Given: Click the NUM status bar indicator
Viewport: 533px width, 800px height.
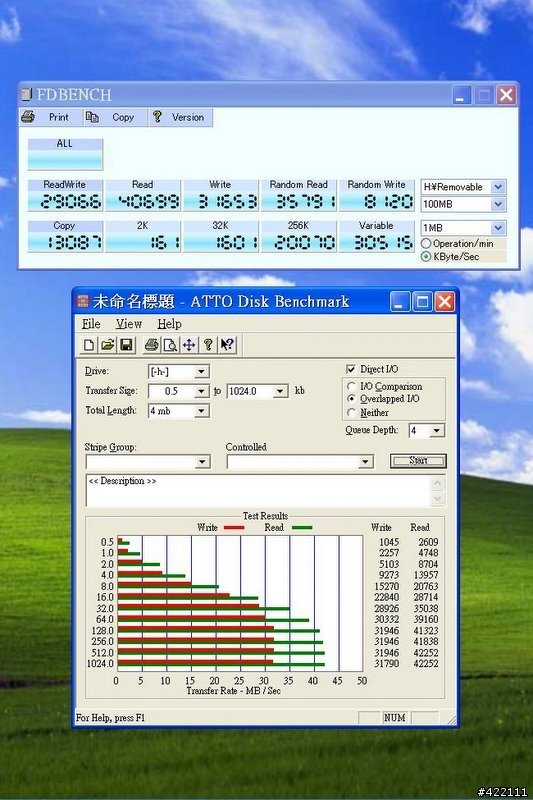Looking at the screenshot, I should tap(395, 717).
